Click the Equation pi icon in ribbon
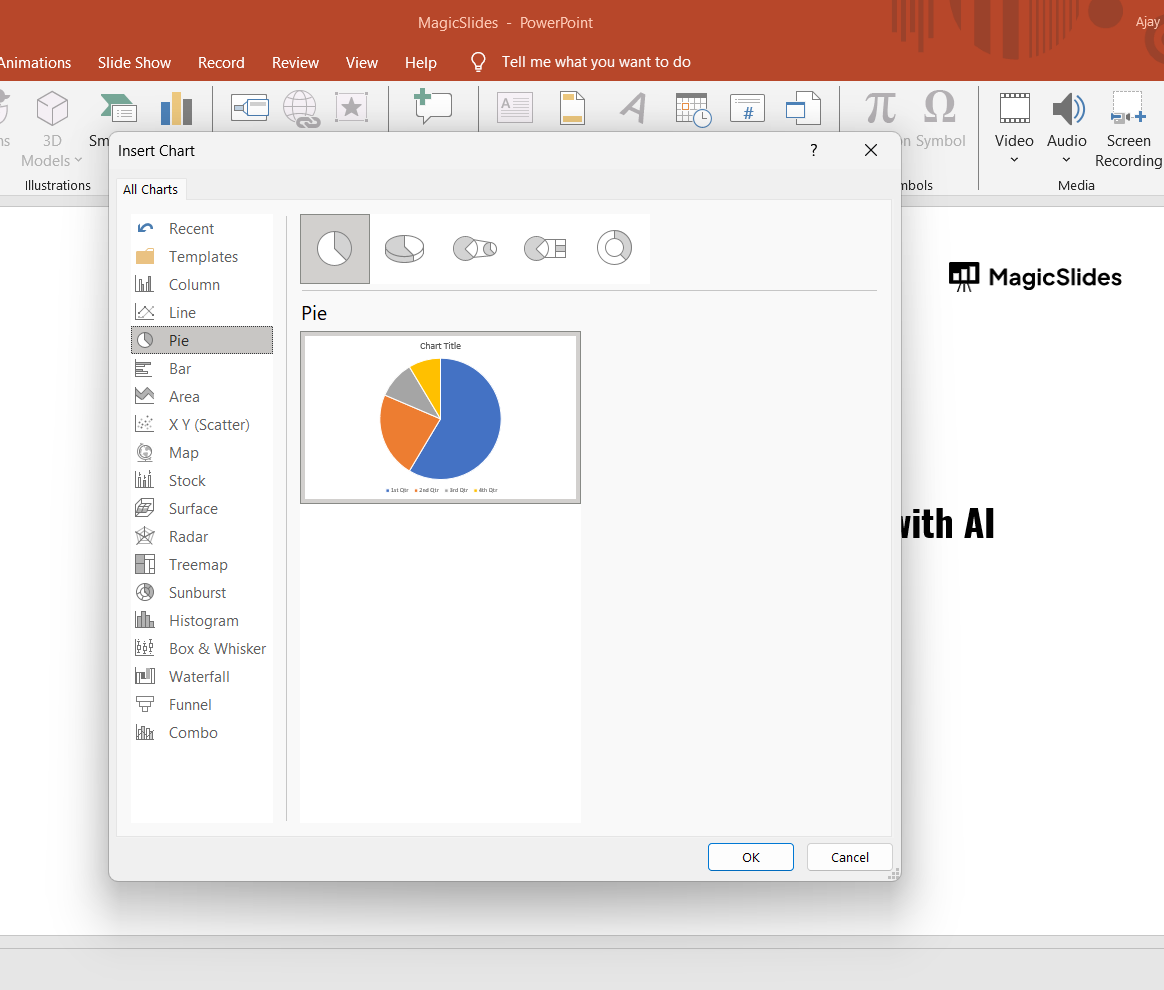Viewport: 1164px width, 990px height. click(880, 107)
